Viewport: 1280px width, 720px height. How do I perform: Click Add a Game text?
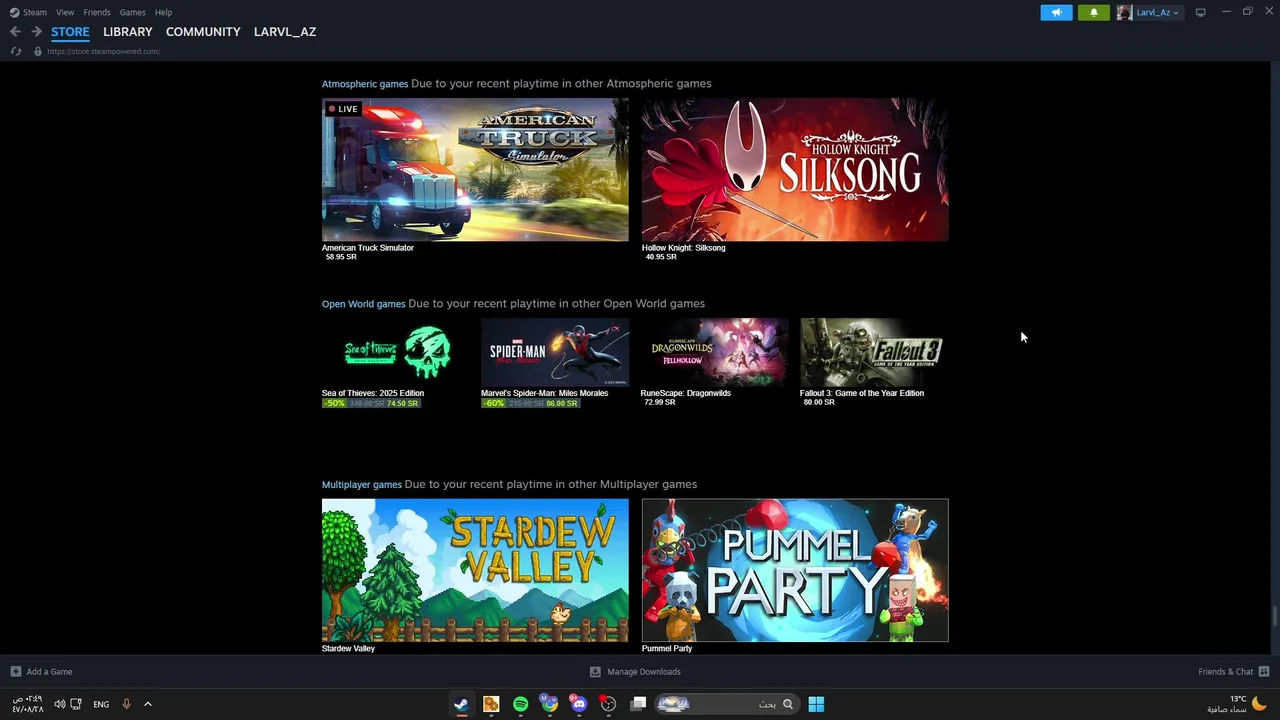tap(49, 672)
